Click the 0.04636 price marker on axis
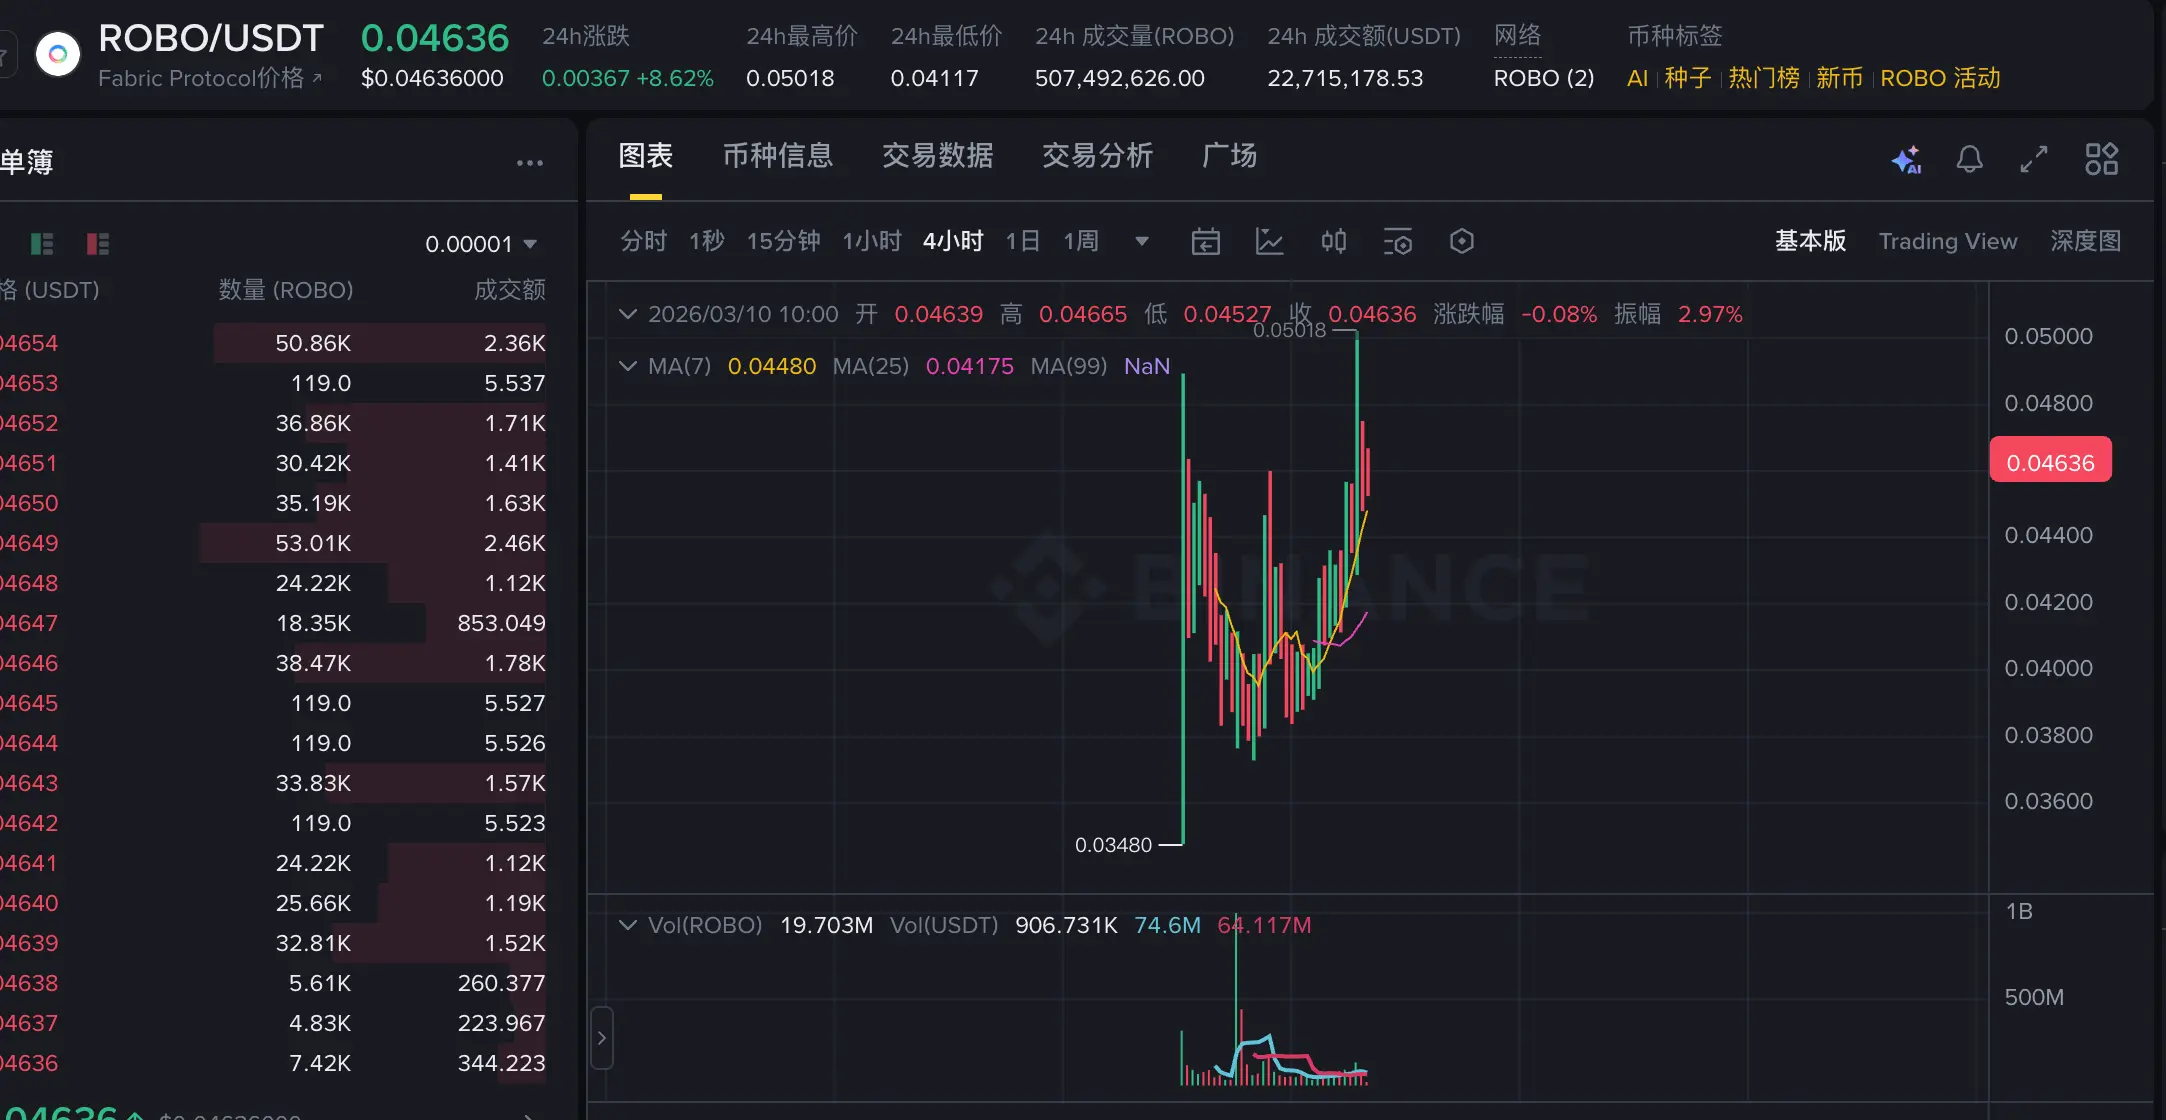 pos(2050,462)
